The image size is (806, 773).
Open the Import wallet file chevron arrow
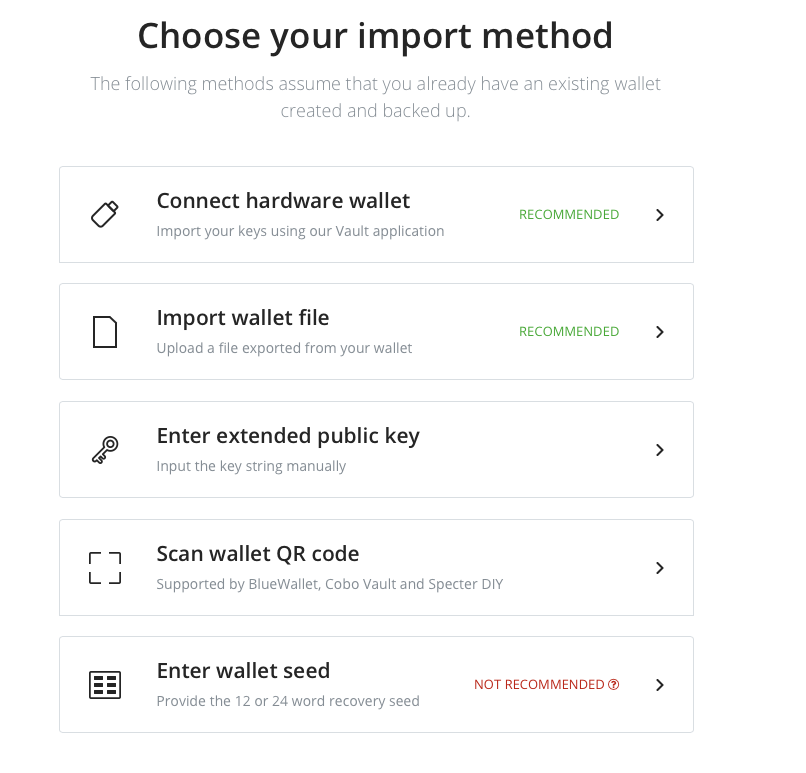tap(660, 332)
